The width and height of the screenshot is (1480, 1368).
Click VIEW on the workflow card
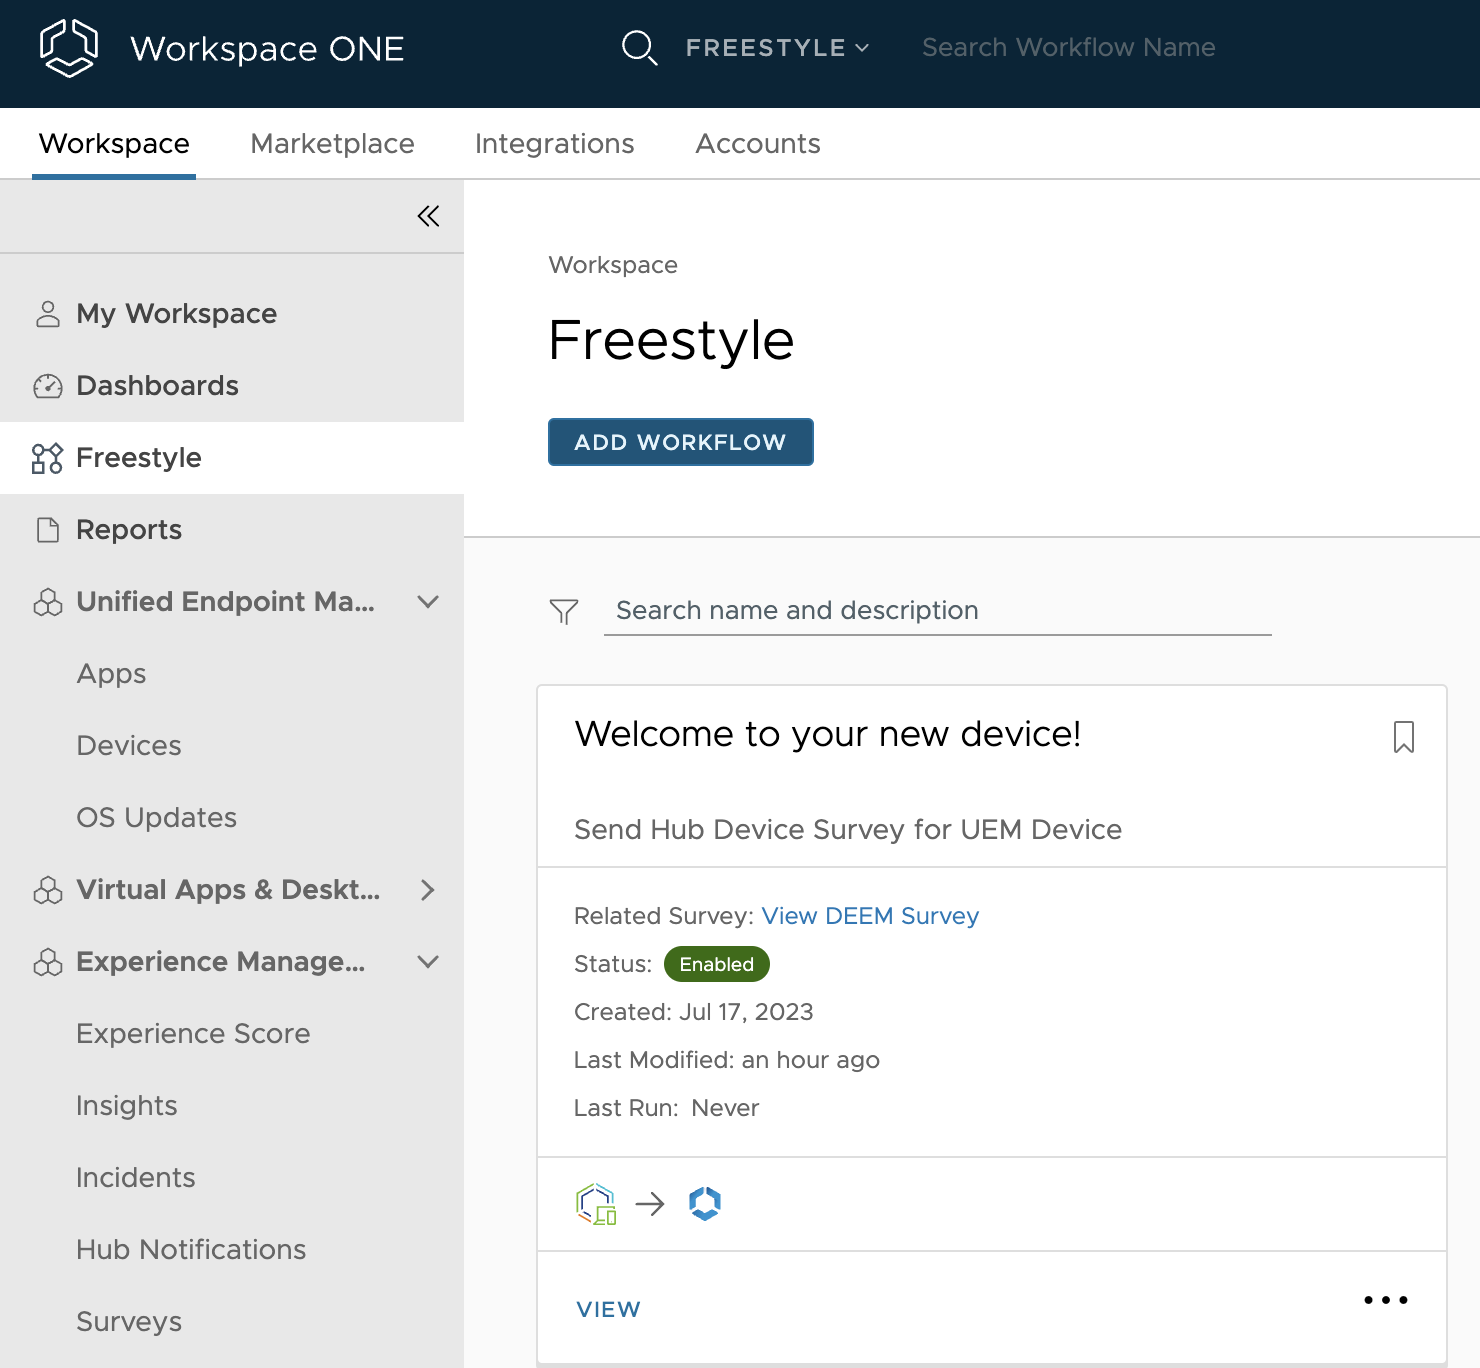[608, 1309]
